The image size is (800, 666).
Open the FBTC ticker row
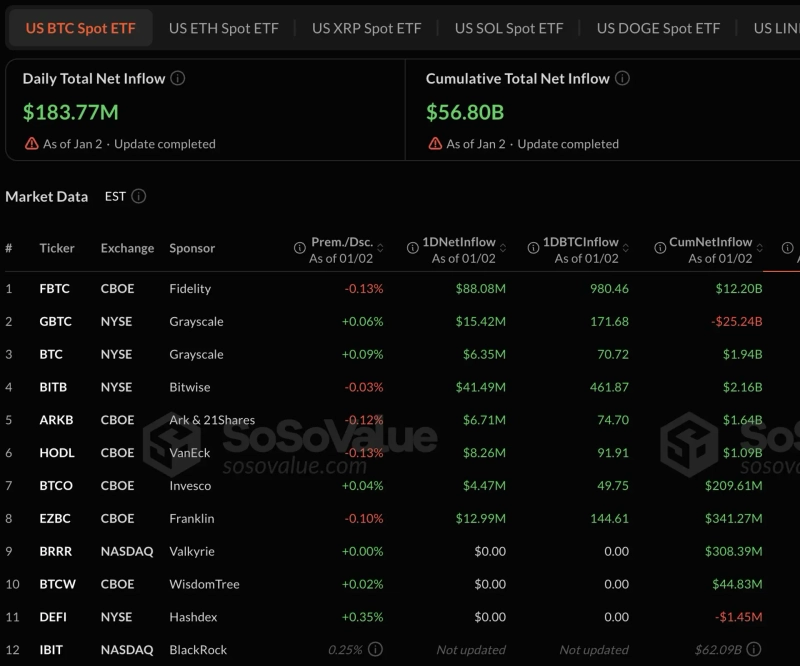click(54, 289)
